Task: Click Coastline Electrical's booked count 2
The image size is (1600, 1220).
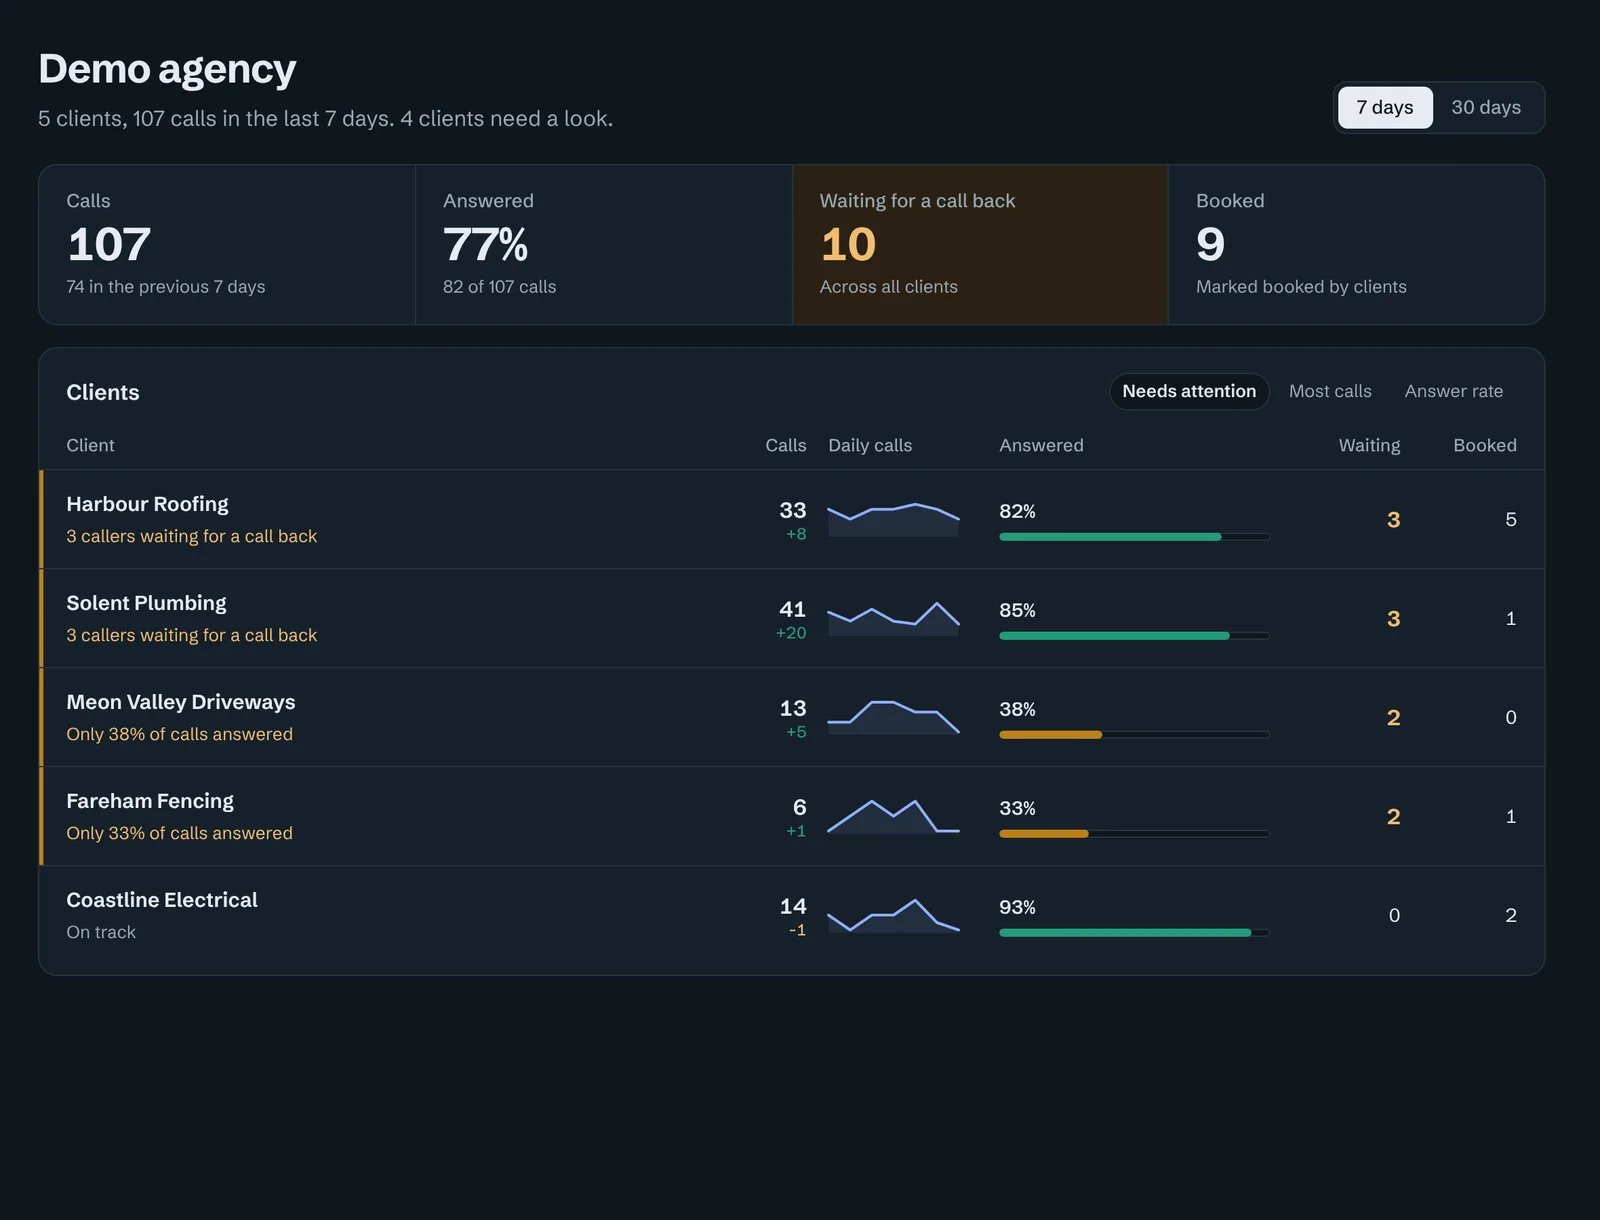Action: coord(1511,915)
